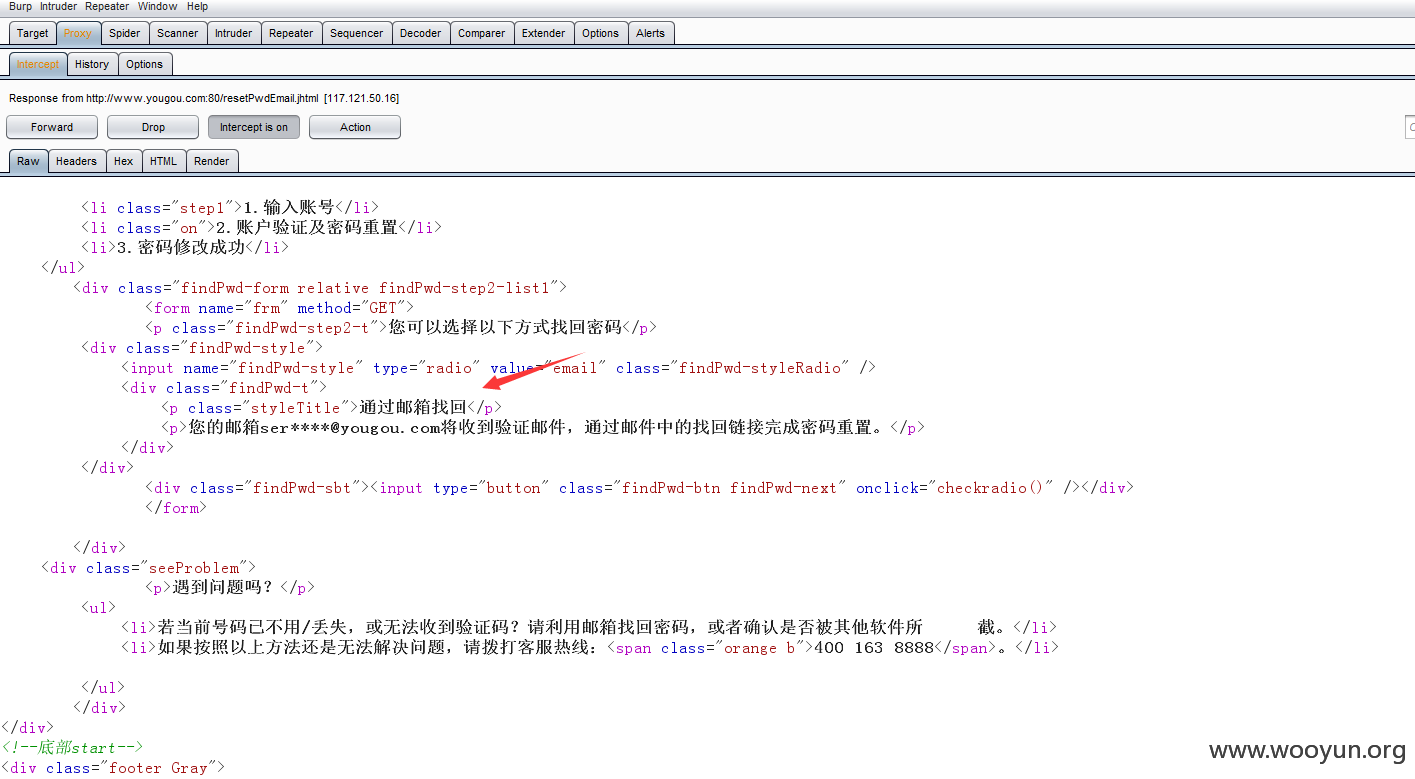The height and width of the screenshot is (779, 1415).
Task: Click the response URL info line
Action: (x=204, y=98)
